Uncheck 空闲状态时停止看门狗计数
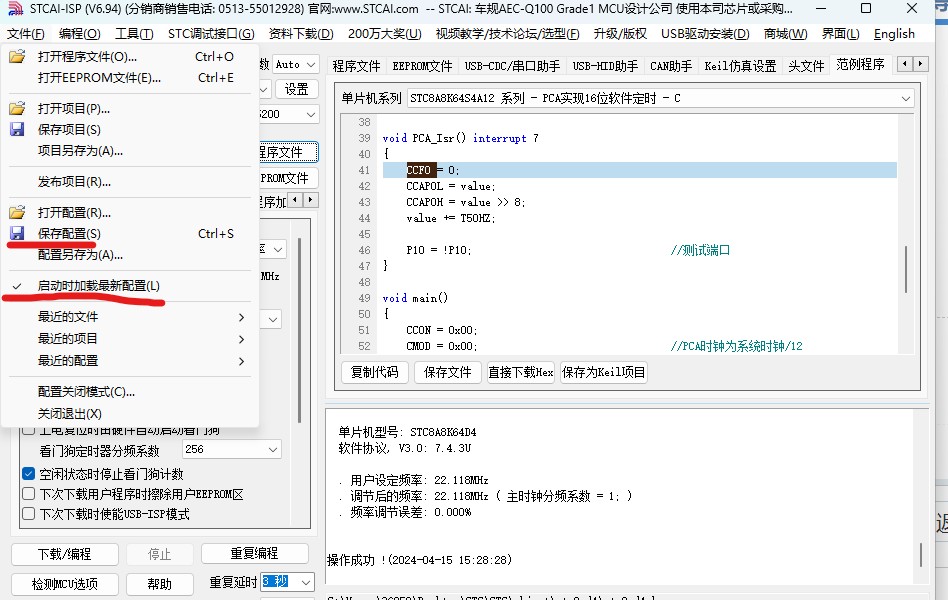The image size is (948, 600). [28, 473]
